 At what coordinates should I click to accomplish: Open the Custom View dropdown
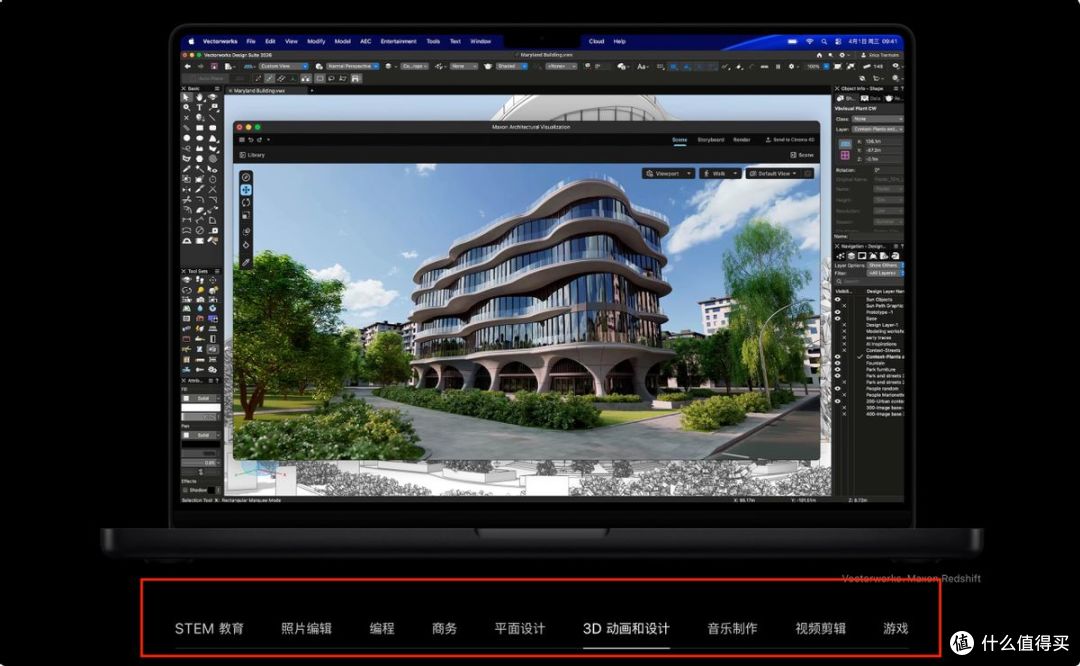click(x=283, y=66)
